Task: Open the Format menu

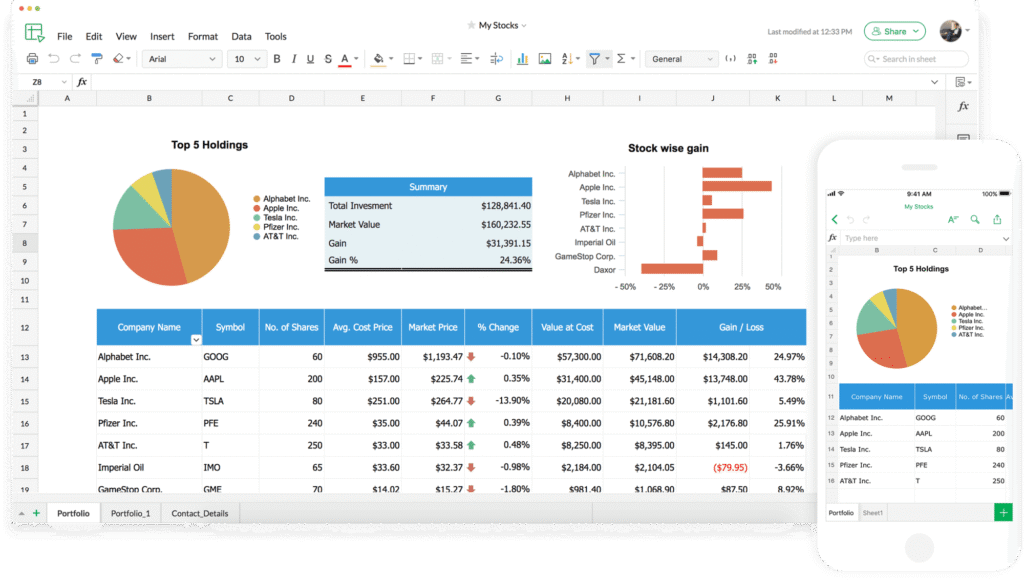Action: point(202,37)
